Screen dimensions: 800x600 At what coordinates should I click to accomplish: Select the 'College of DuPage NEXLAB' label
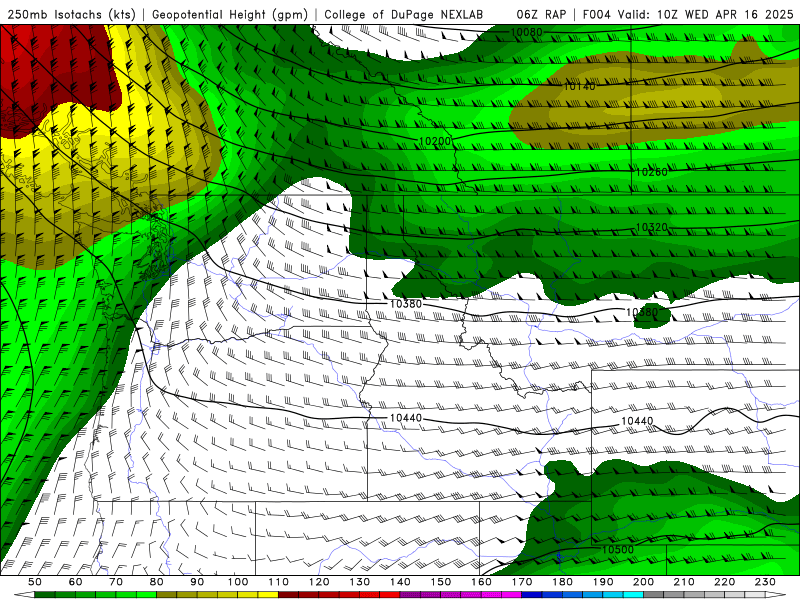(404, 15)
